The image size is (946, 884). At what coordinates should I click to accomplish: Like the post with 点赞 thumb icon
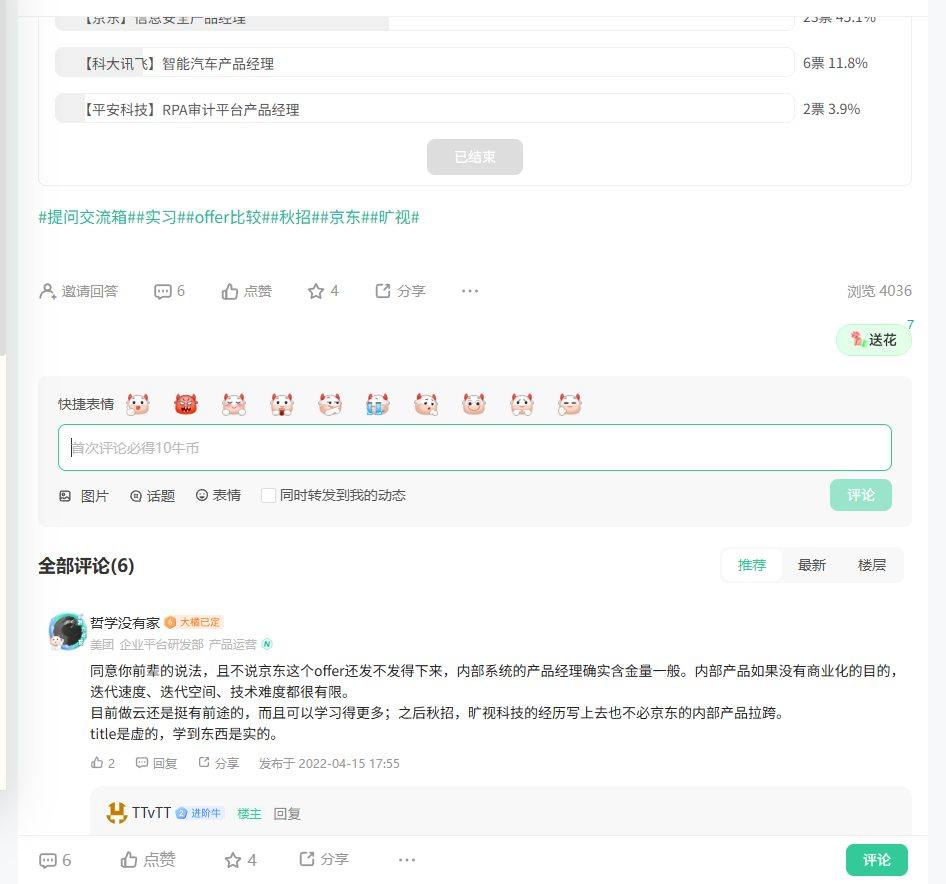click(246, 291)
